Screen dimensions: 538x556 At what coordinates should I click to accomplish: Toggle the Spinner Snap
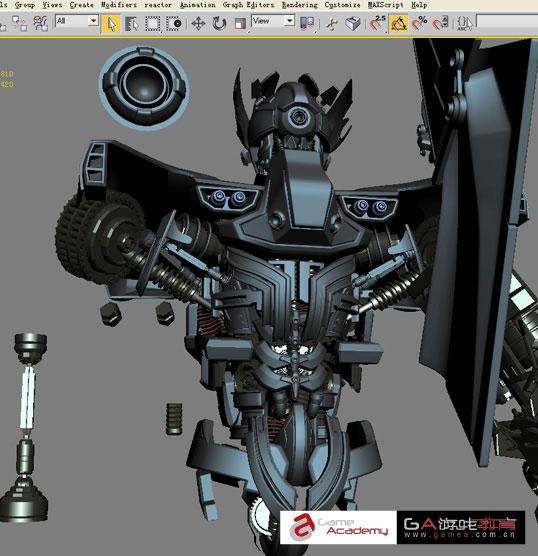440,23
